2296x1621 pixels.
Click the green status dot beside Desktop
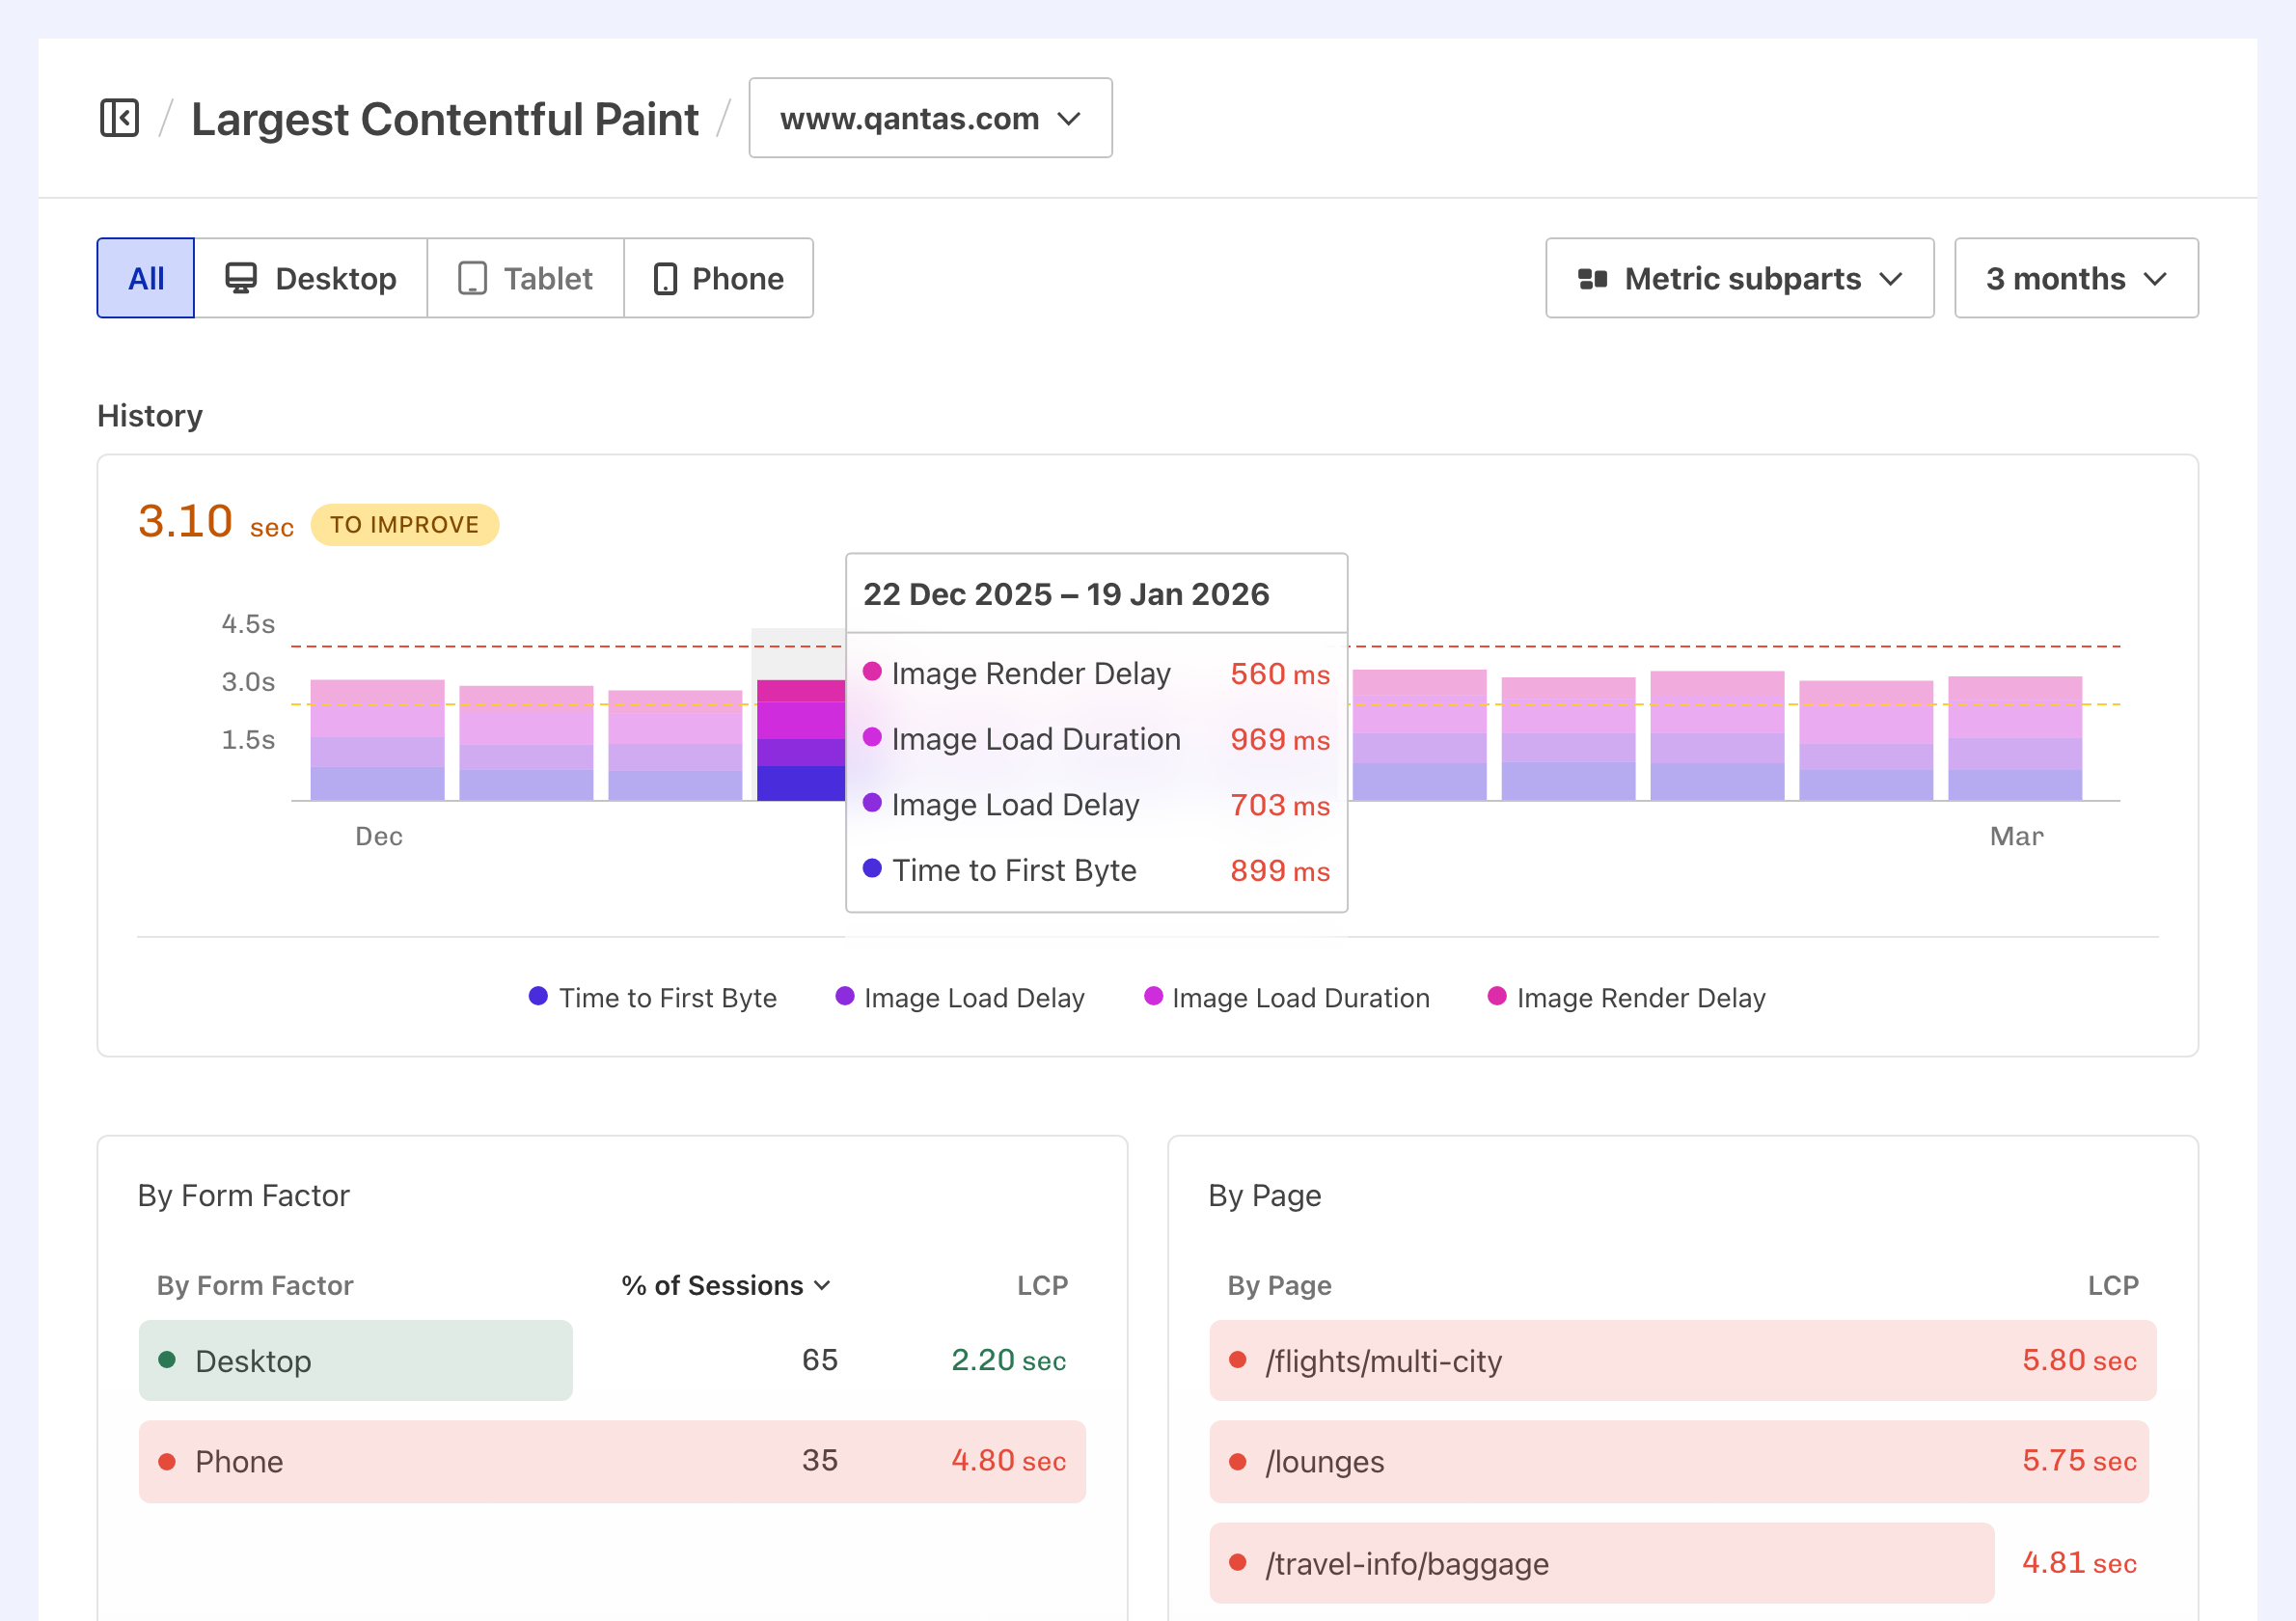point(167,1360)
